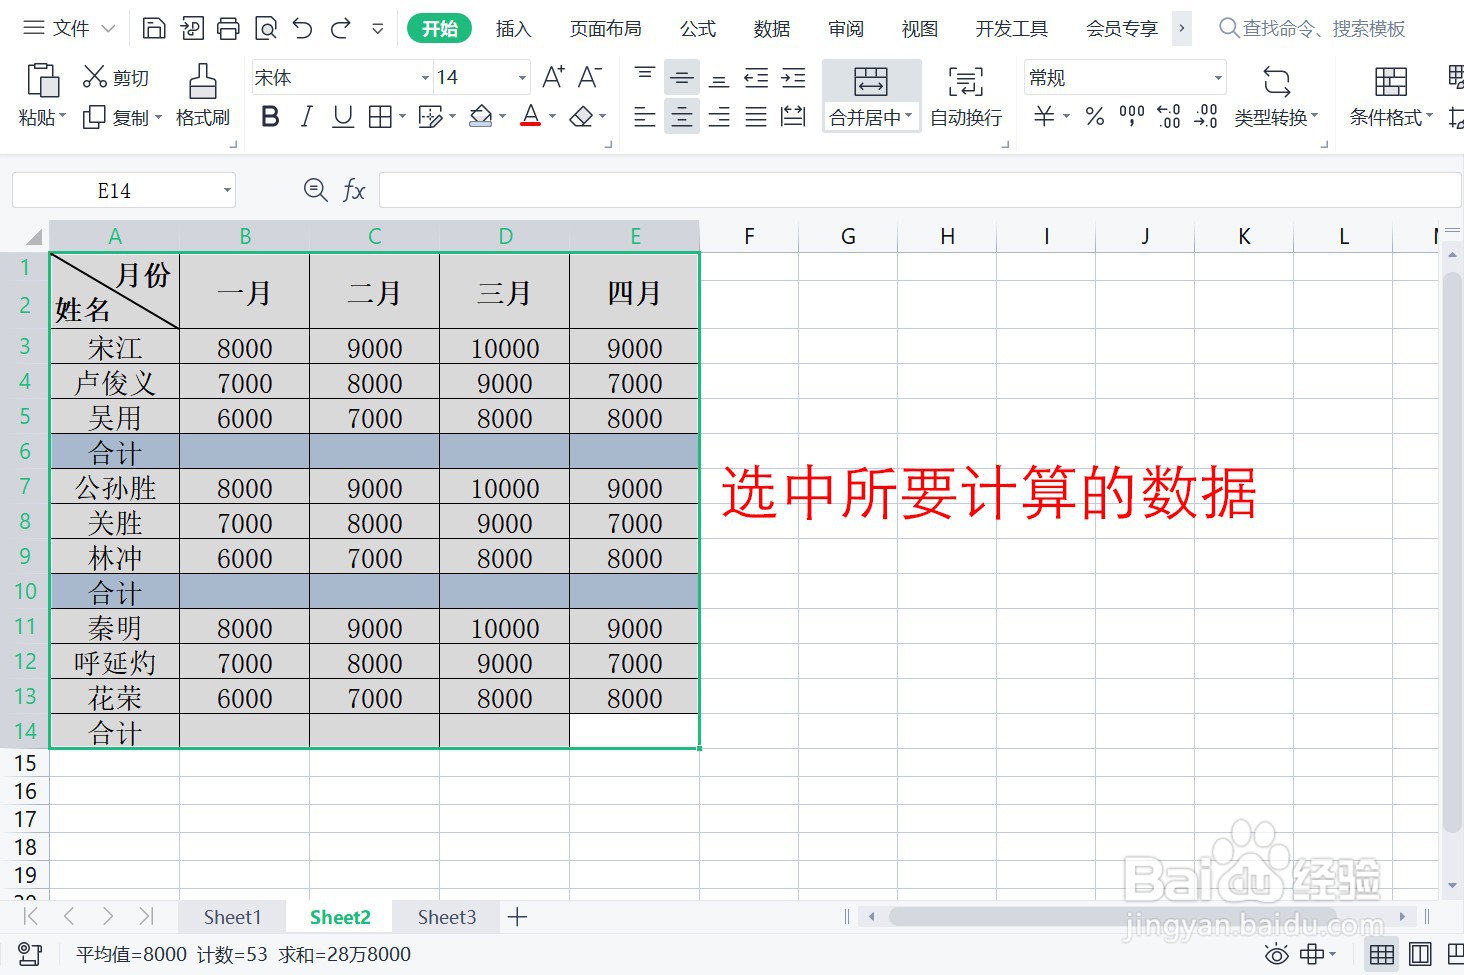Open the Type Conversion (类型转换) menu
This screenshot has width=1464, height=975.
click(1276, 97)
